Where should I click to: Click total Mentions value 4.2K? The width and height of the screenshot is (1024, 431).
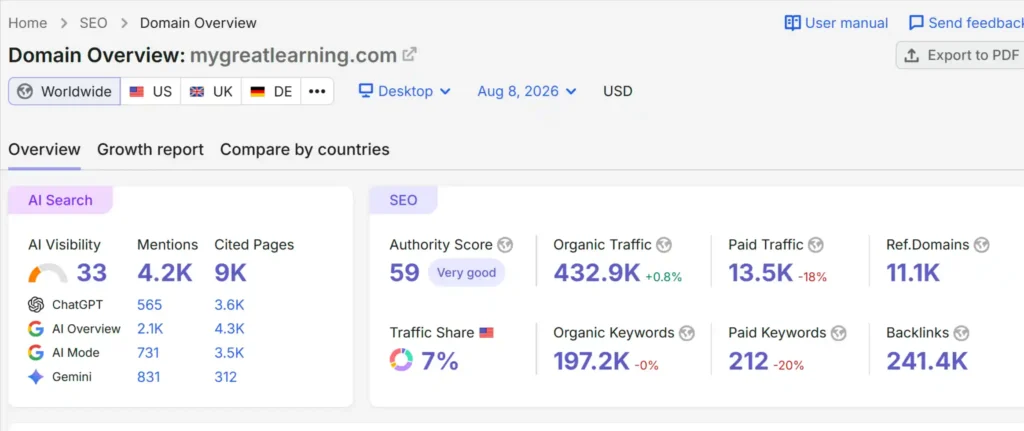coord(165,273)
